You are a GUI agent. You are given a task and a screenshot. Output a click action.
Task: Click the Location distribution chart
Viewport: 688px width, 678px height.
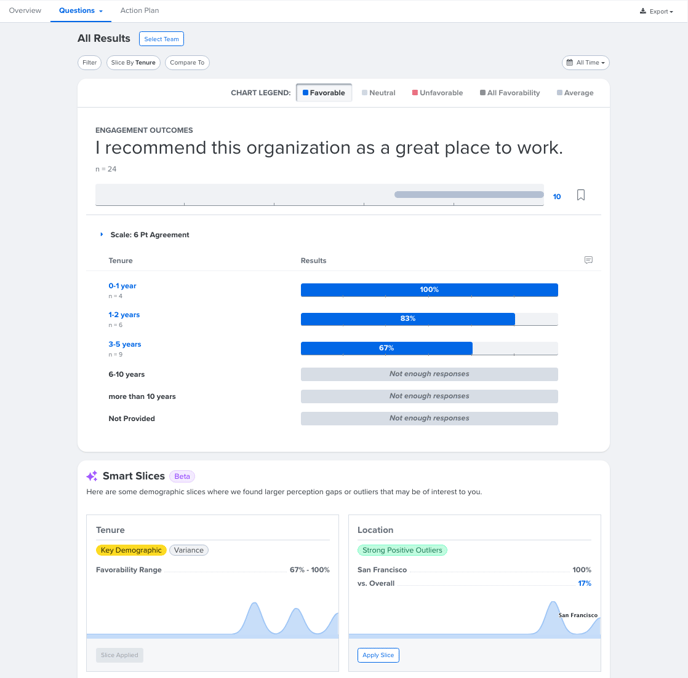[474, 619]
